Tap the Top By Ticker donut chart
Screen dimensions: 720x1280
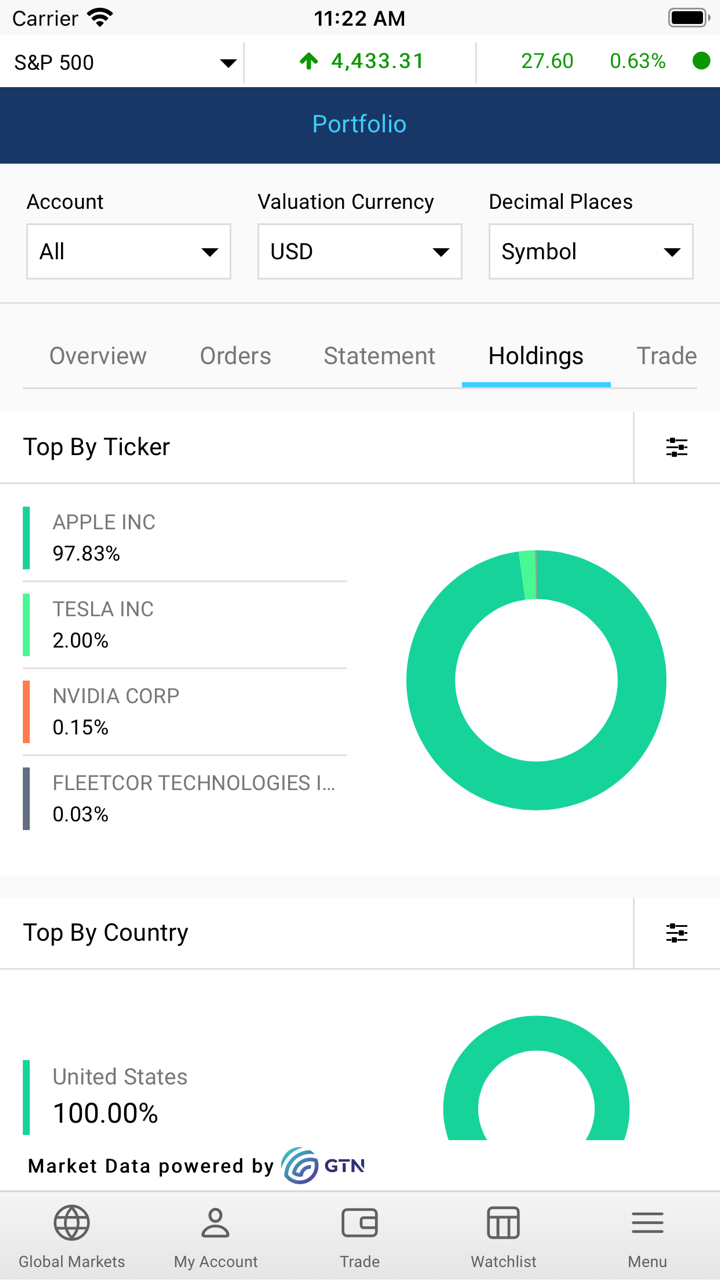coord(536,680)
